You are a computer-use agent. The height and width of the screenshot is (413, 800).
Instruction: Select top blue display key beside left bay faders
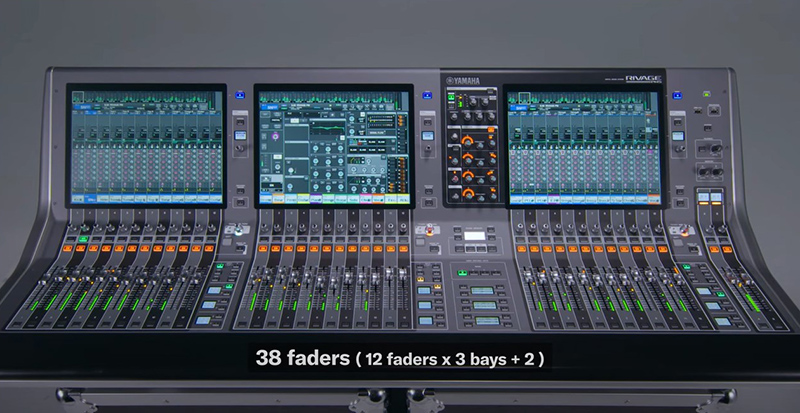pyautogui.click(x=213, y=289)
